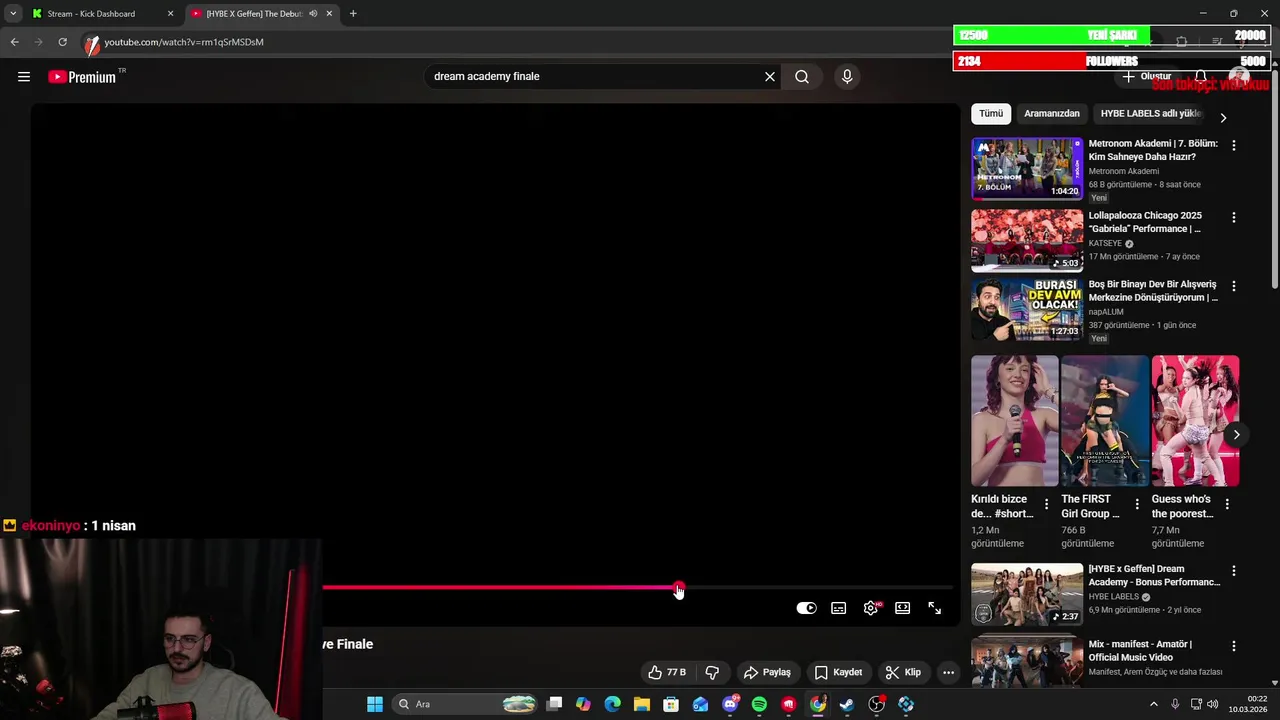Switch to theater mode

pos(903,608)
